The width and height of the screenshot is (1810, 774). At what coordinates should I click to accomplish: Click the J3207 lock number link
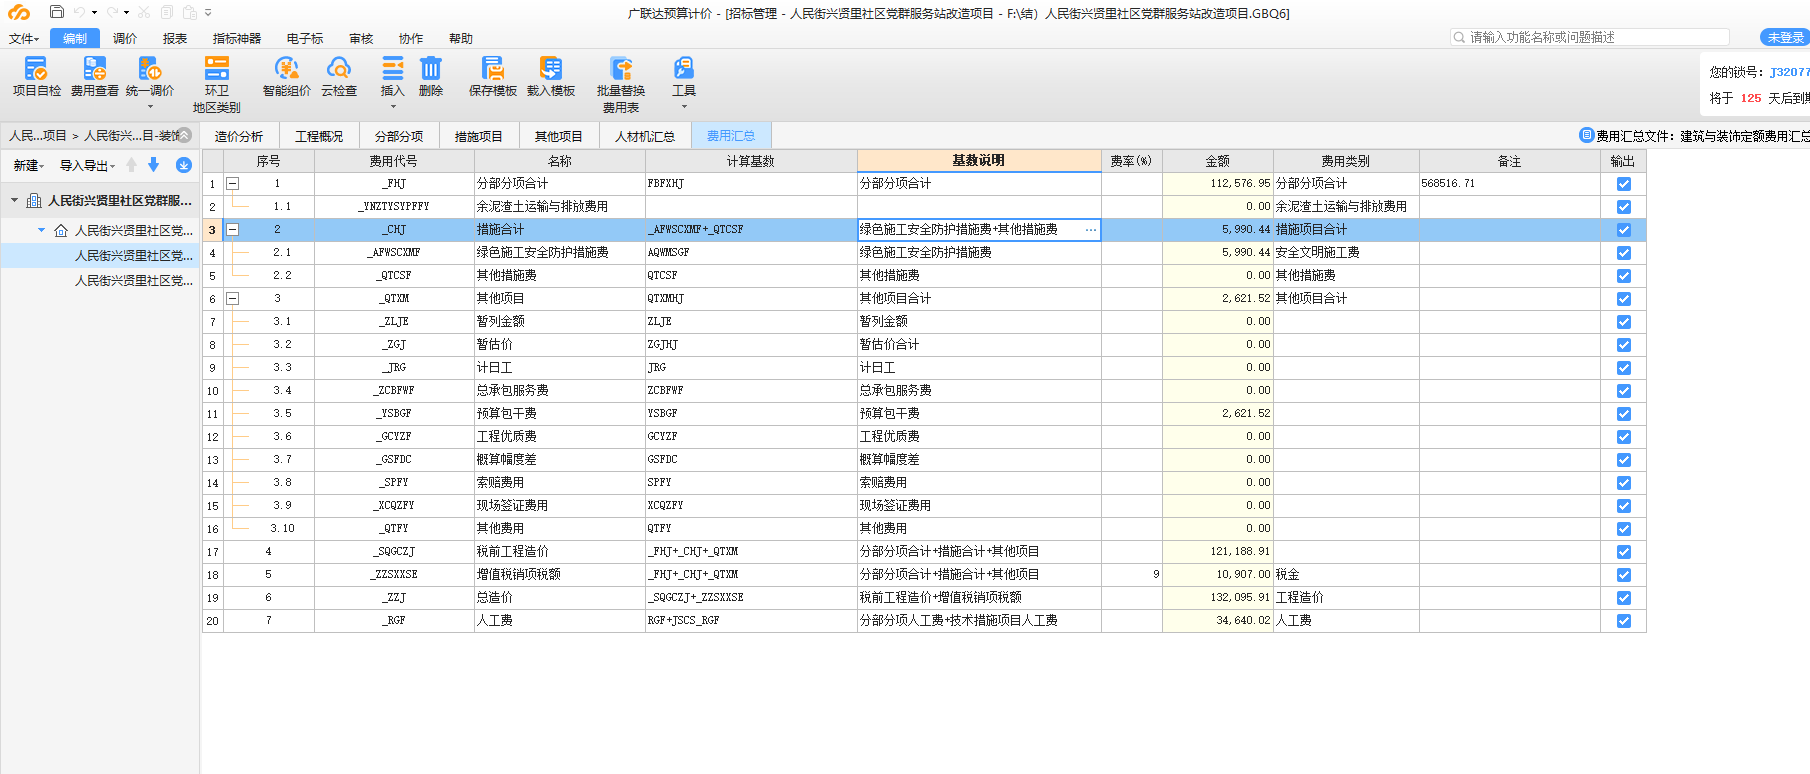tap(1789, 72)
